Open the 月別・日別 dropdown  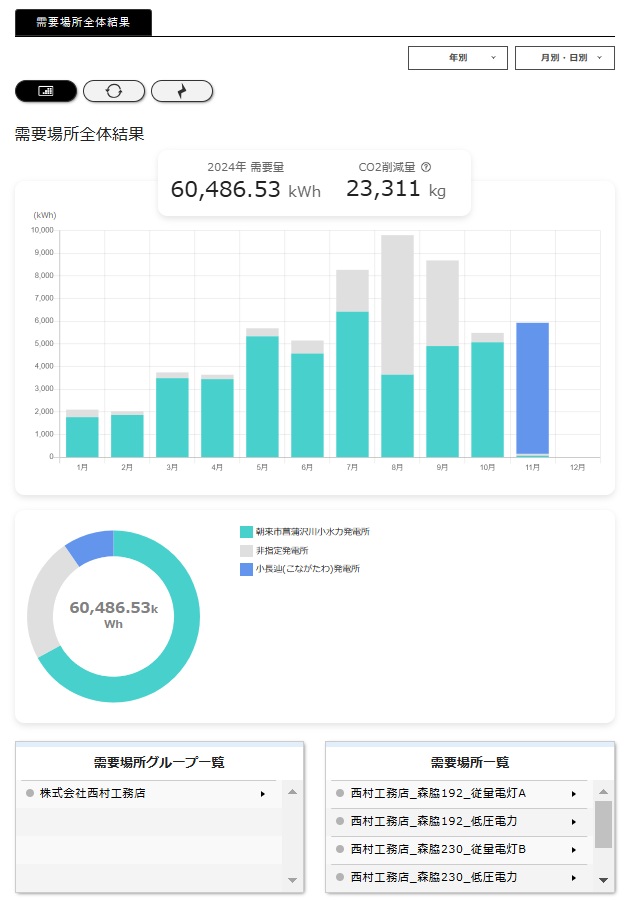pos(564,58)
